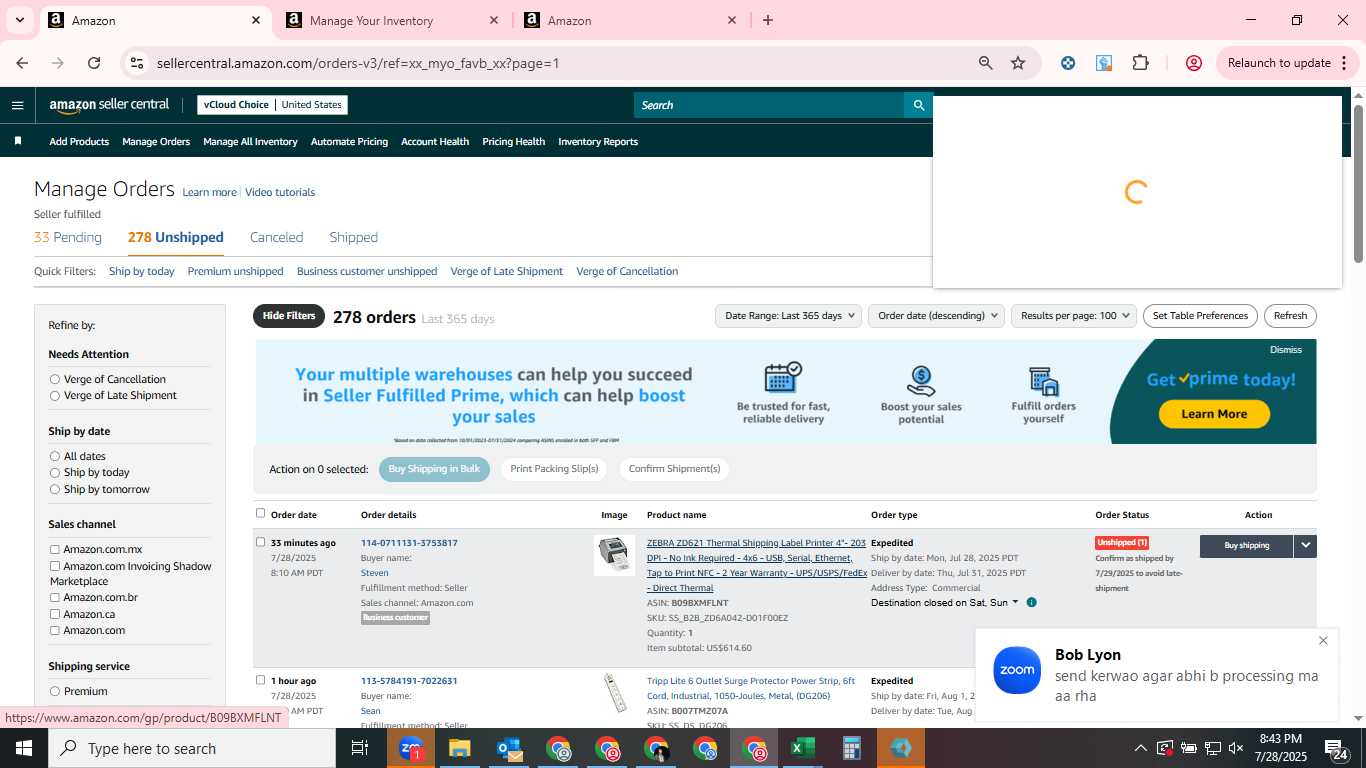The image size is (1366, 768).
Task: Open the Seller Central hamburger menu
Action: pyautogui.click(x=17, y=105)
